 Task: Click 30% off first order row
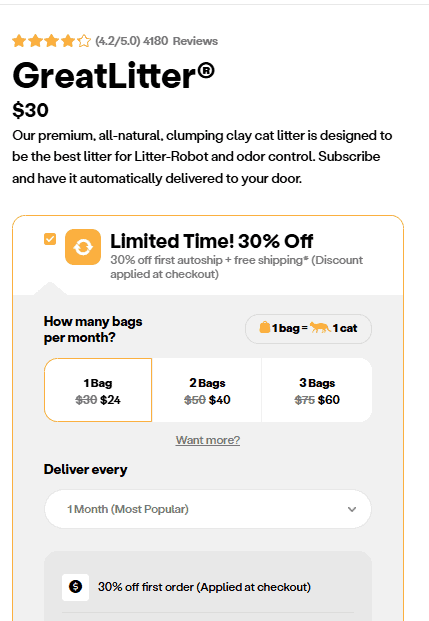point(208,587)
